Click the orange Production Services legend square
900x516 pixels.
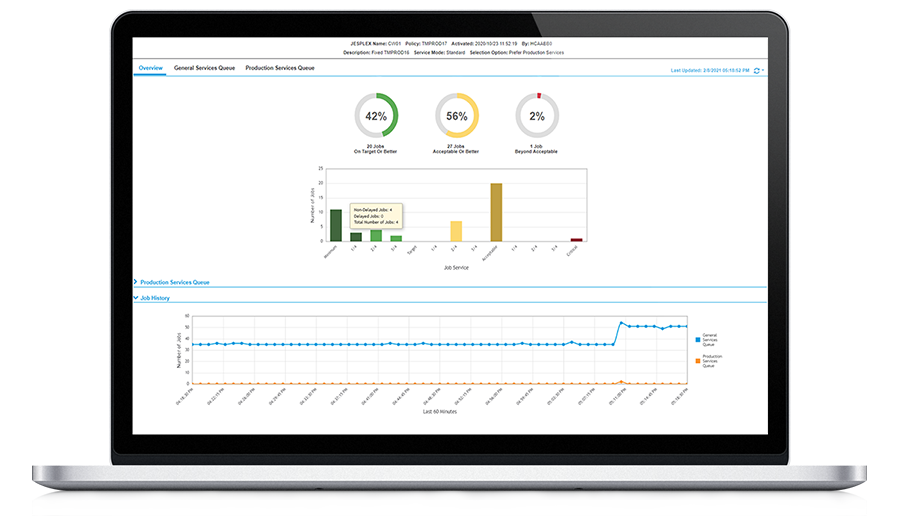point(697,359)
